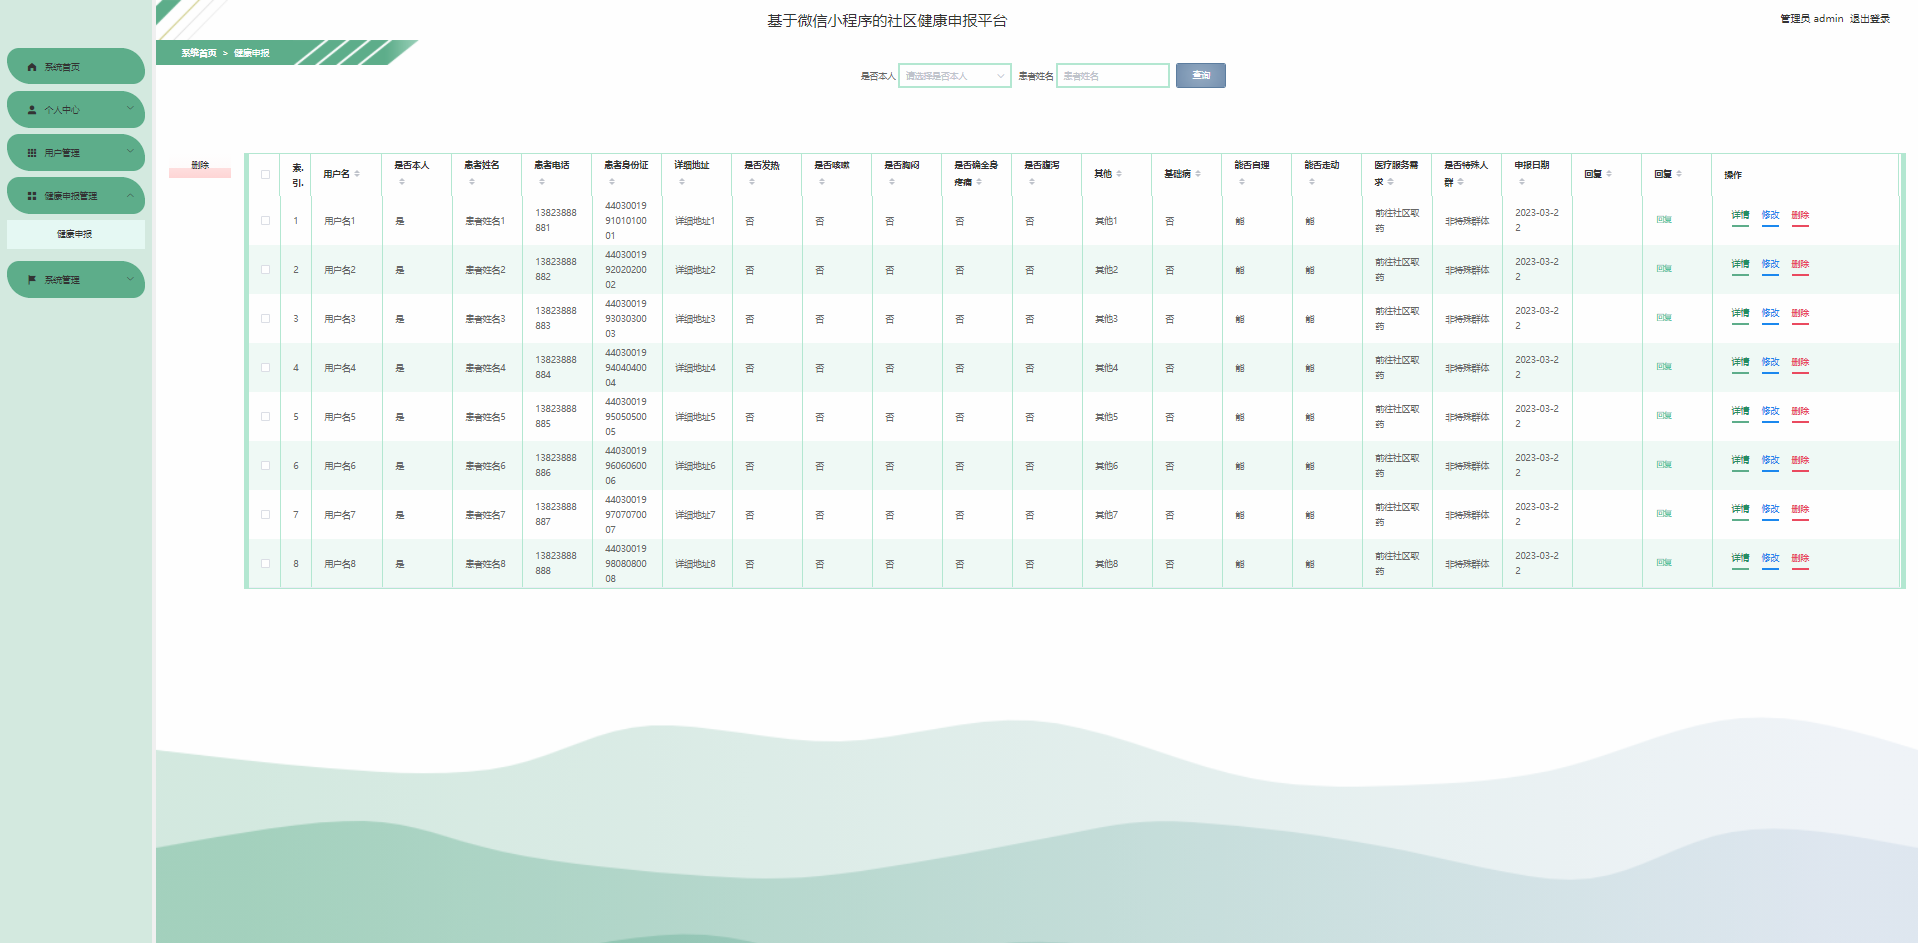The height and width of the screenshot is (943, 1918).
Task: Open the 健康申报 submenu item
Action: [x=75, y=234]
